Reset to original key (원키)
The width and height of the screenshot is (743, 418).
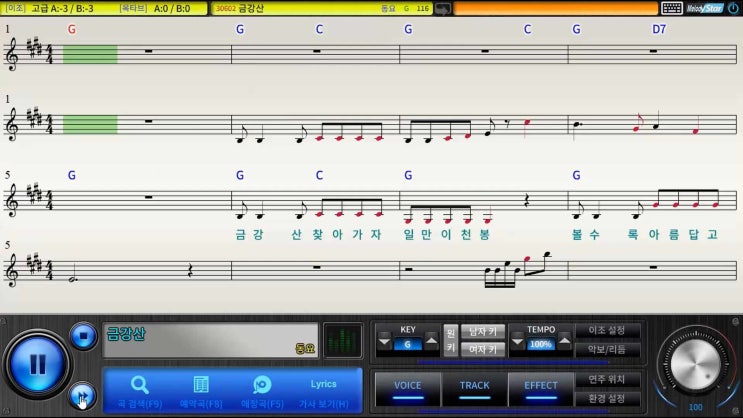(451, 340)
